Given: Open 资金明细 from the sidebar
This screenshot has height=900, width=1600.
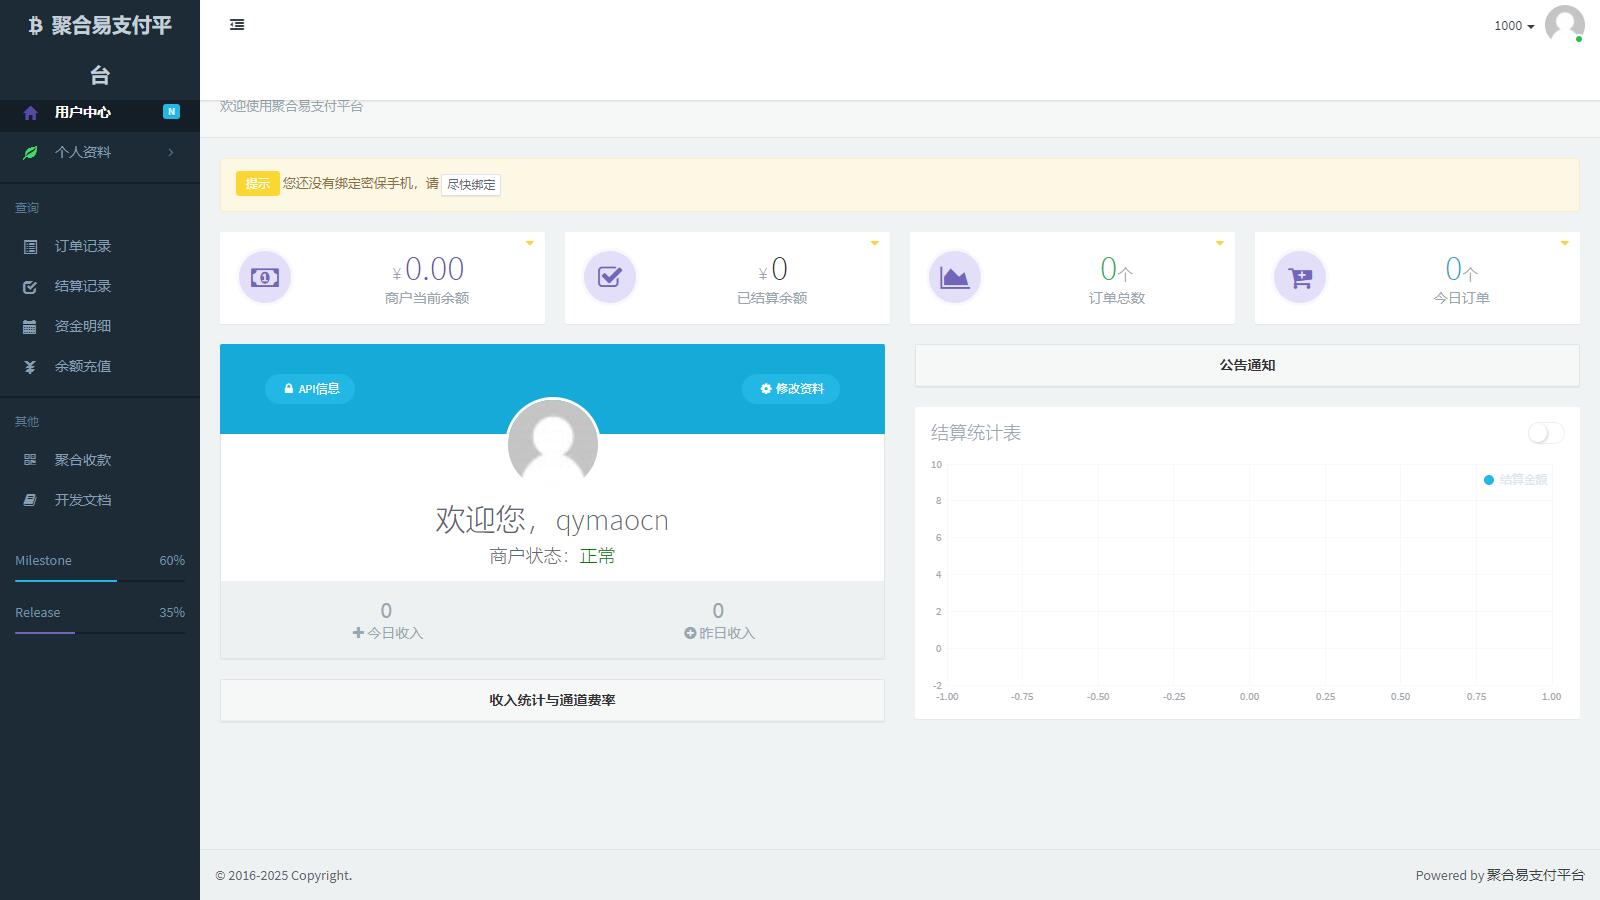Looking at the screenshot, I should 82,326.
